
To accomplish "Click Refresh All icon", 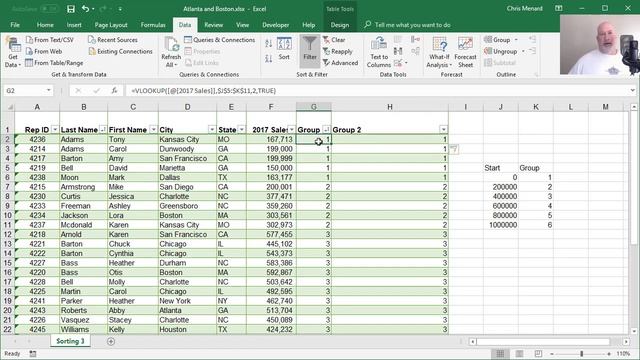I will [171, 52].
